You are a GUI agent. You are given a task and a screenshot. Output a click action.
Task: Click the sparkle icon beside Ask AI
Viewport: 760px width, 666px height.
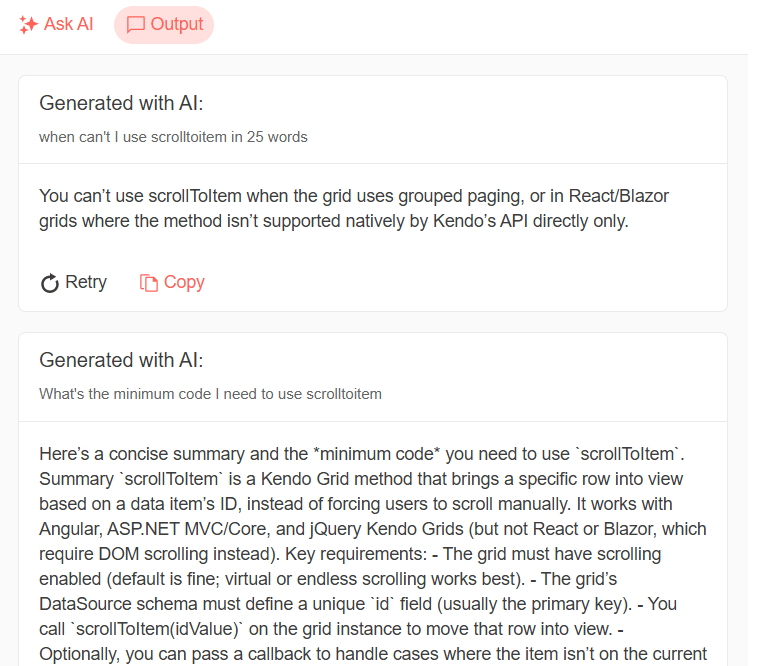pos(28,25)
